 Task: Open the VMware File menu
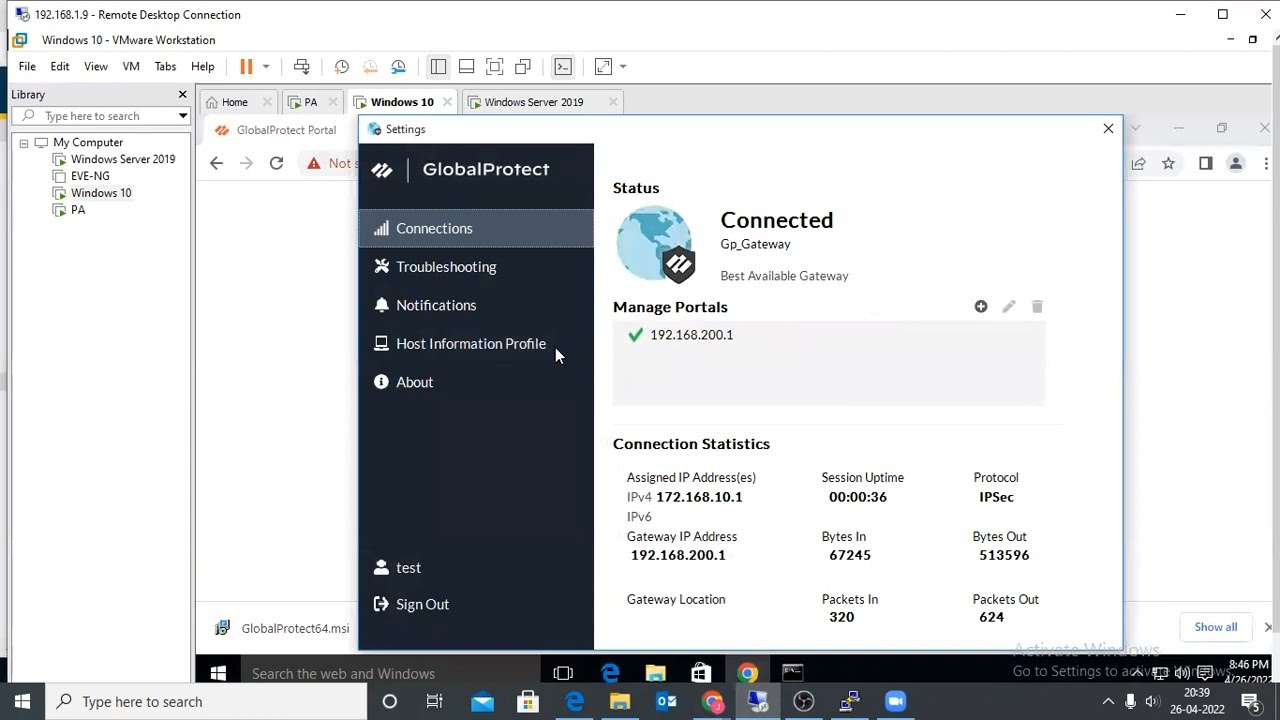[27, 67]
